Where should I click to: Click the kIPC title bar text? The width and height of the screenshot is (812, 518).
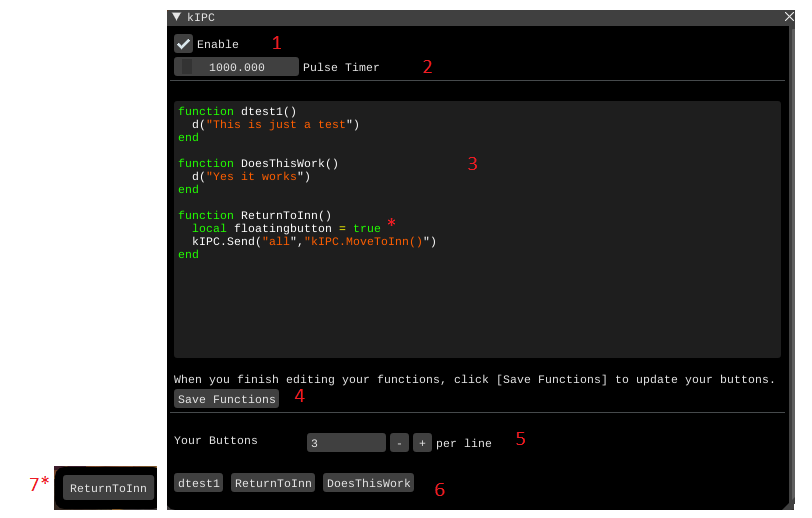tap(201, 17)
